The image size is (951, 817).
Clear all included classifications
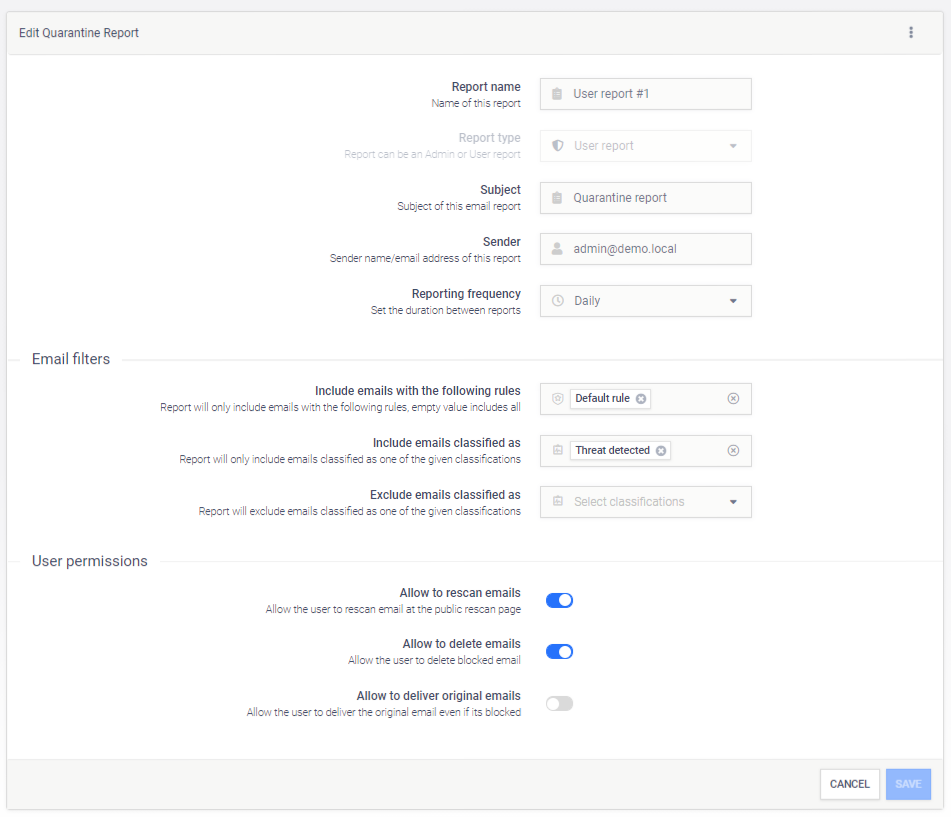coord(733,451)
